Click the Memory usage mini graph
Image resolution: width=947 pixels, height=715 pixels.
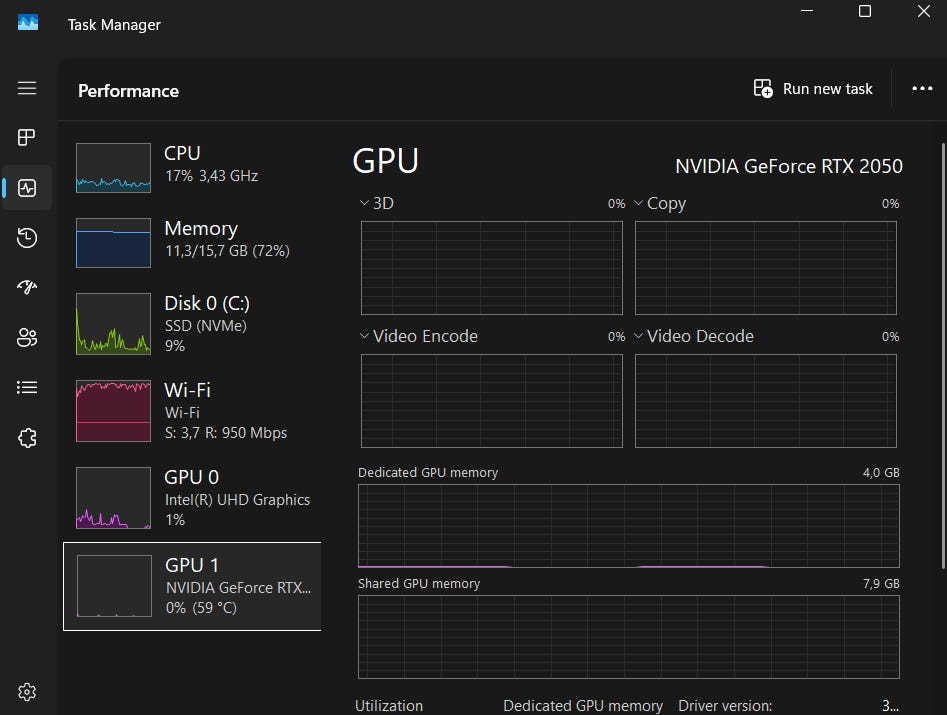tap(113, 243)
